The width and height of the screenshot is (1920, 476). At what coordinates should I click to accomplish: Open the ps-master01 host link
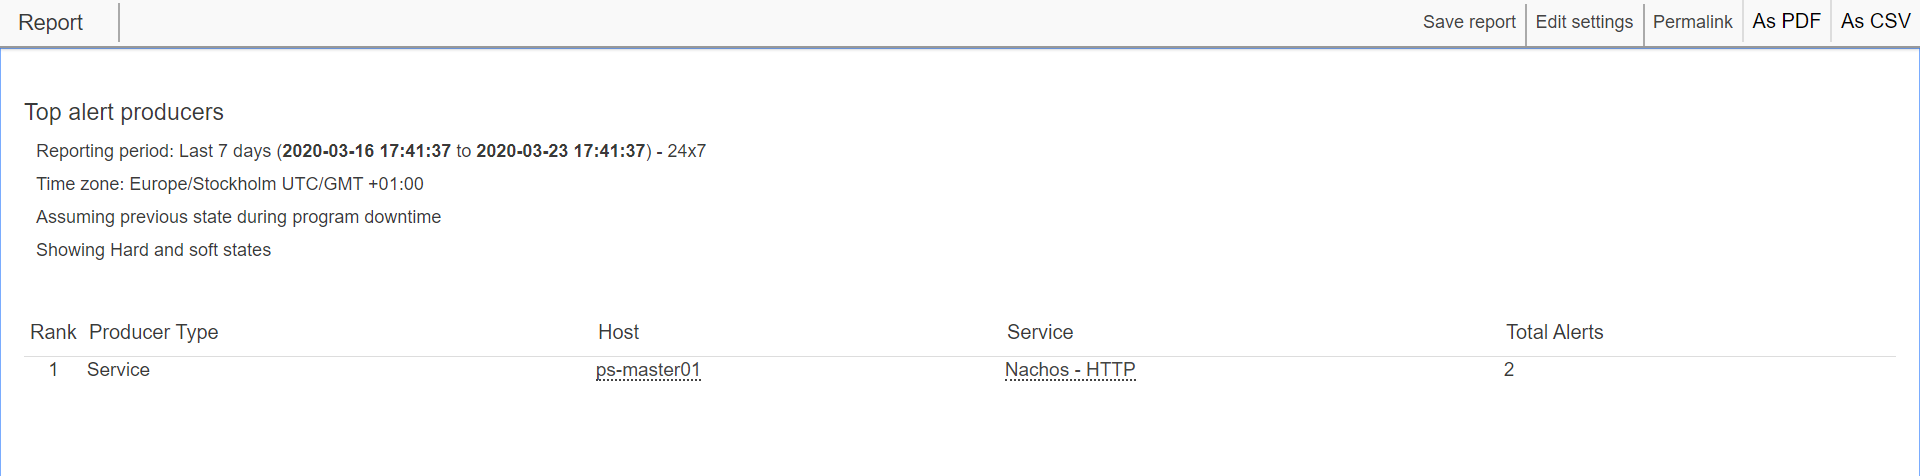tap(648, 370)
